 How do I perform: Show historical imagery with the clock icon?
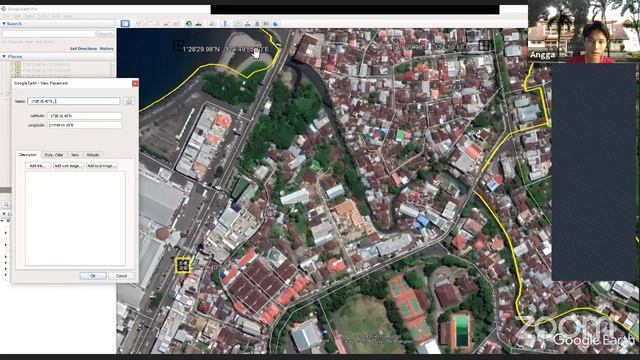pos(189,23)
